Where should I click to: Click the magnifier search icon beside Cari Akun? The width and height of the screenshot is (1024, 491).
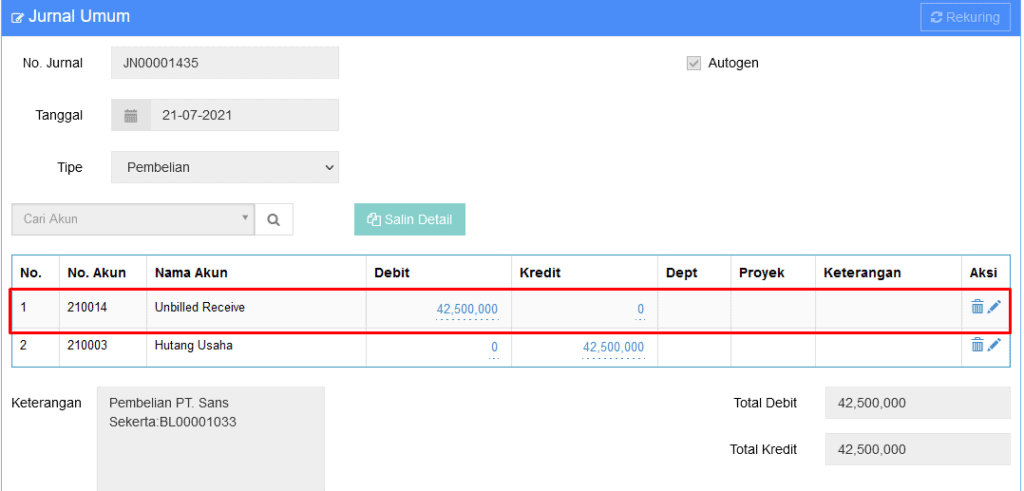coord(274,219)
